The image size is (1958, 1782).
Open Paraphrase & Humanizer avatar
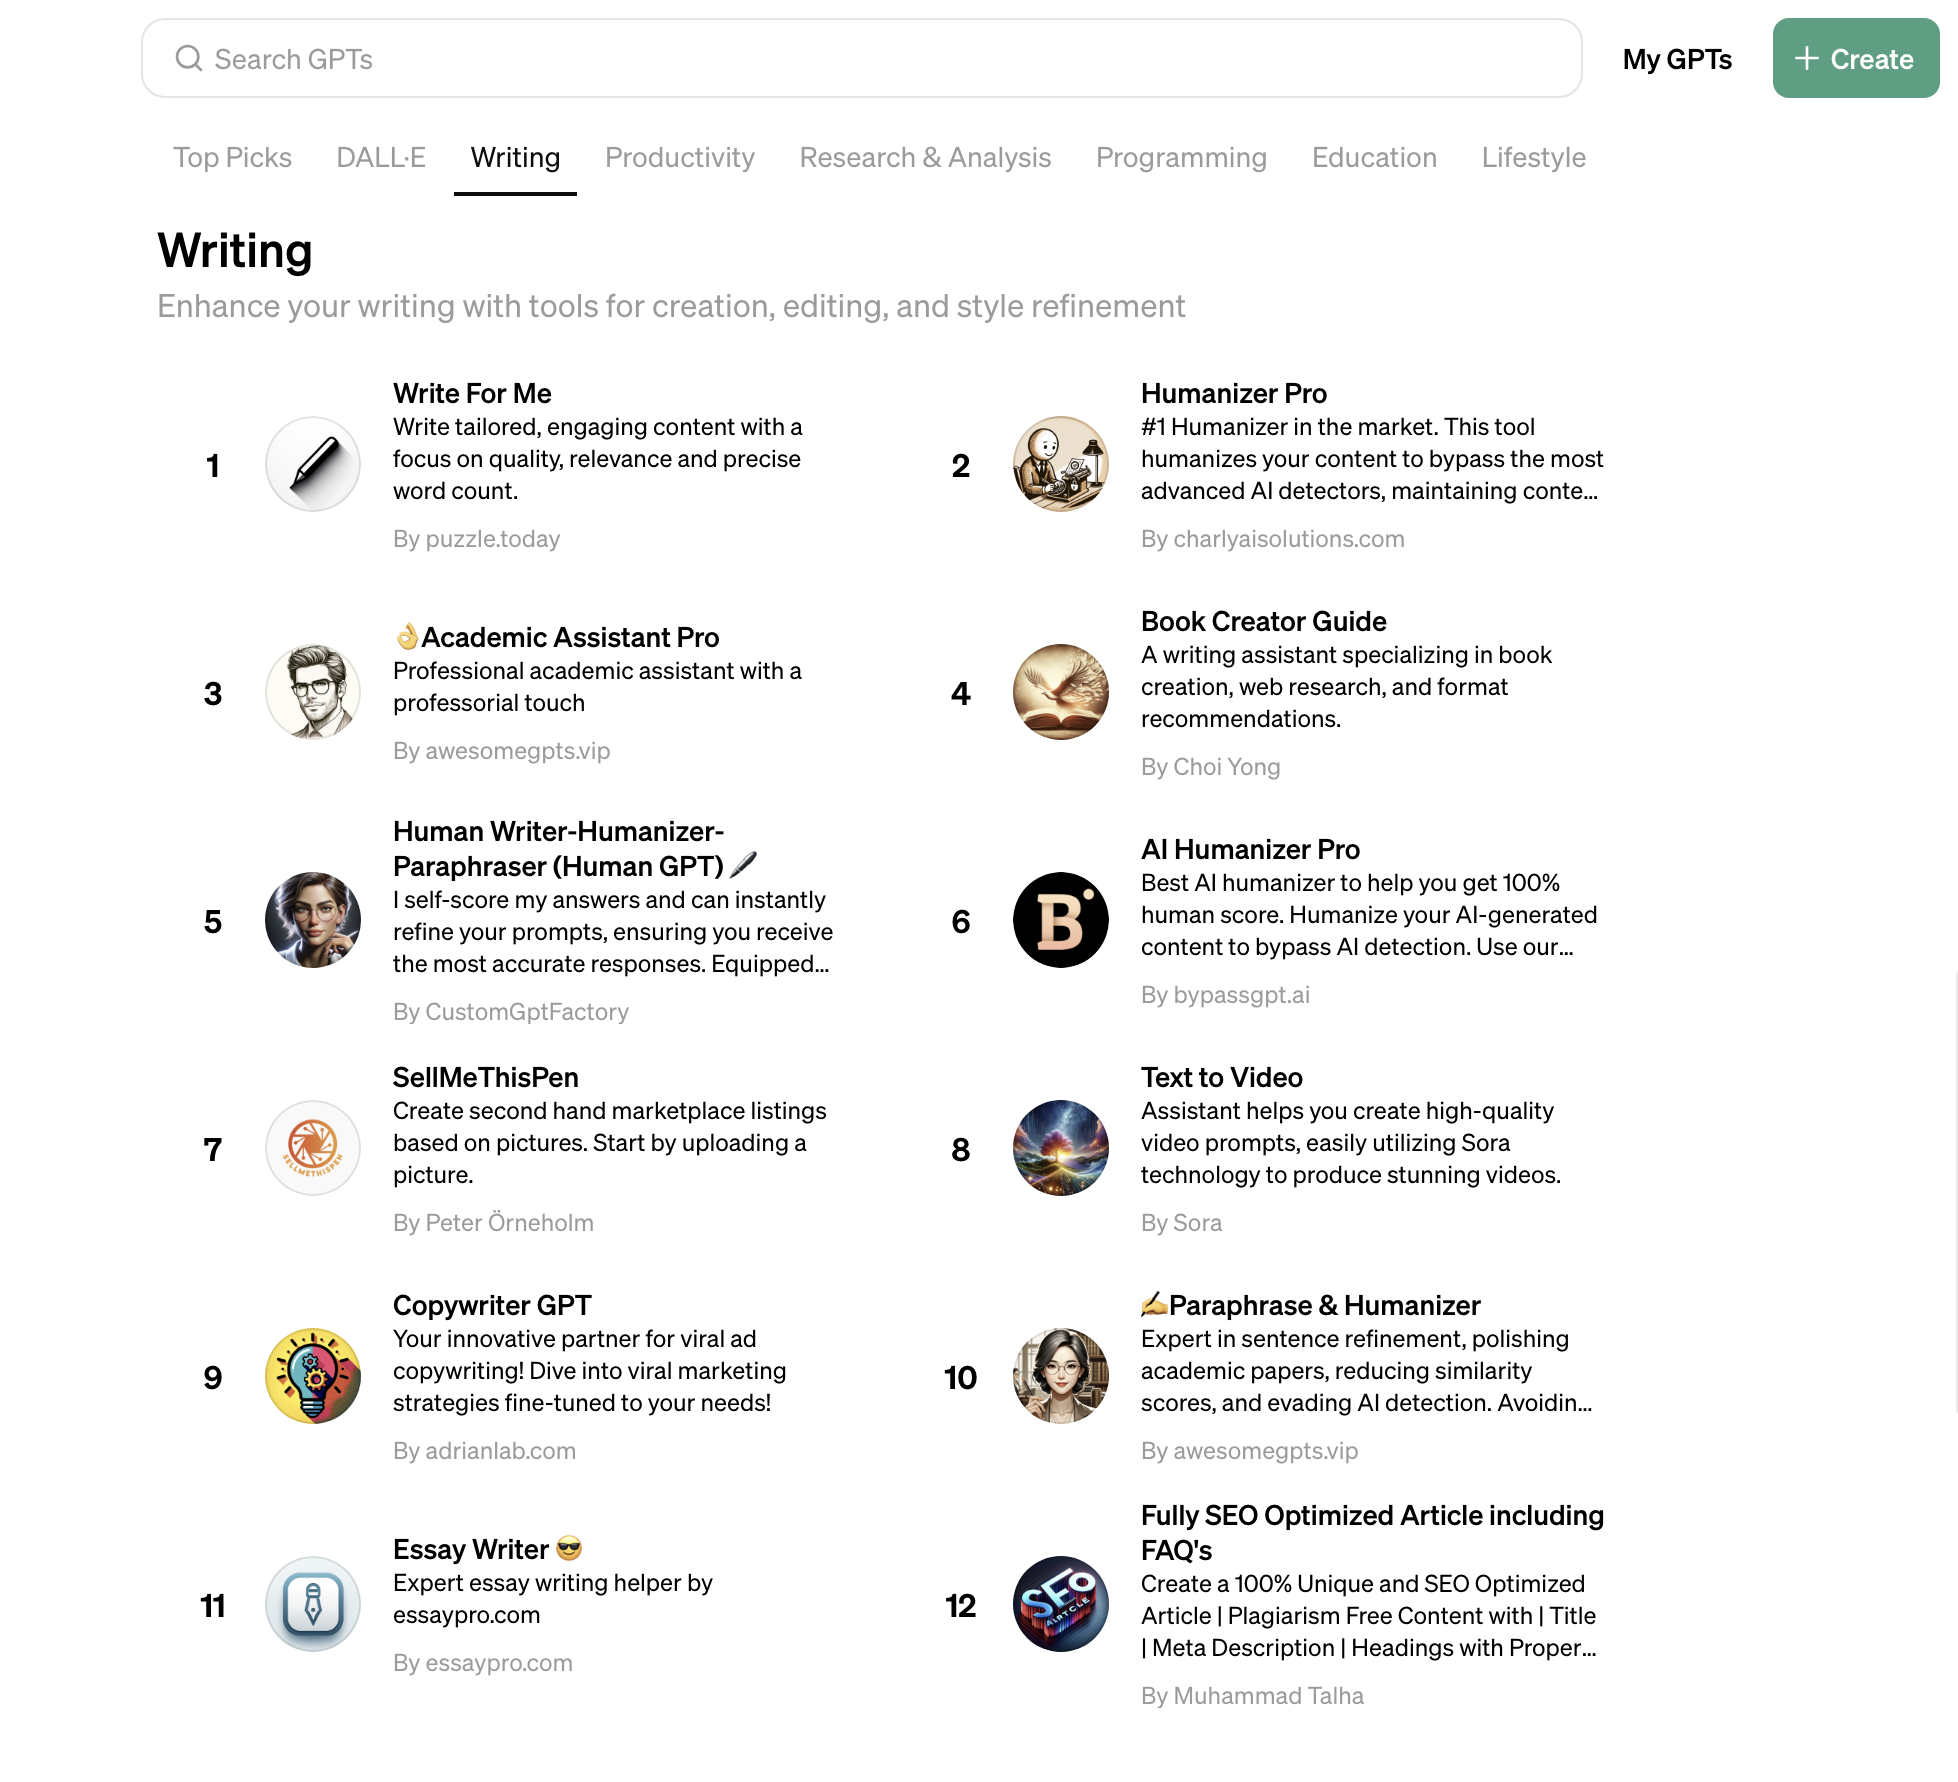(1061, 1377)
